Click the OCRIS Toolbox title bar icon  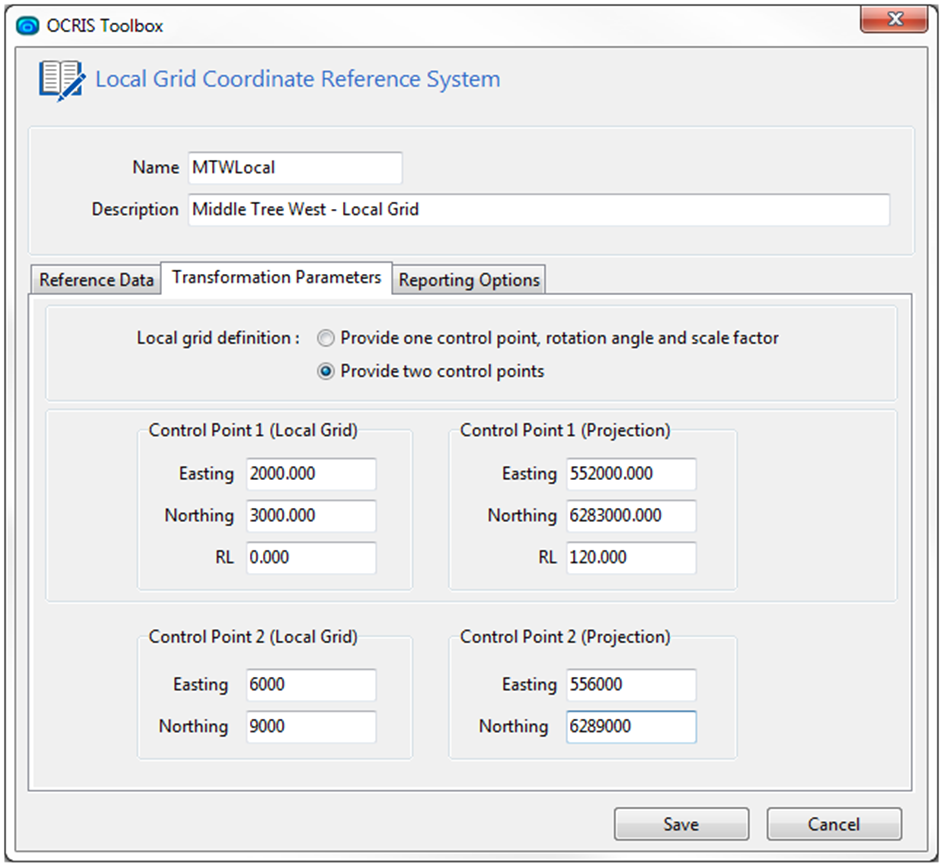point(28,26)
